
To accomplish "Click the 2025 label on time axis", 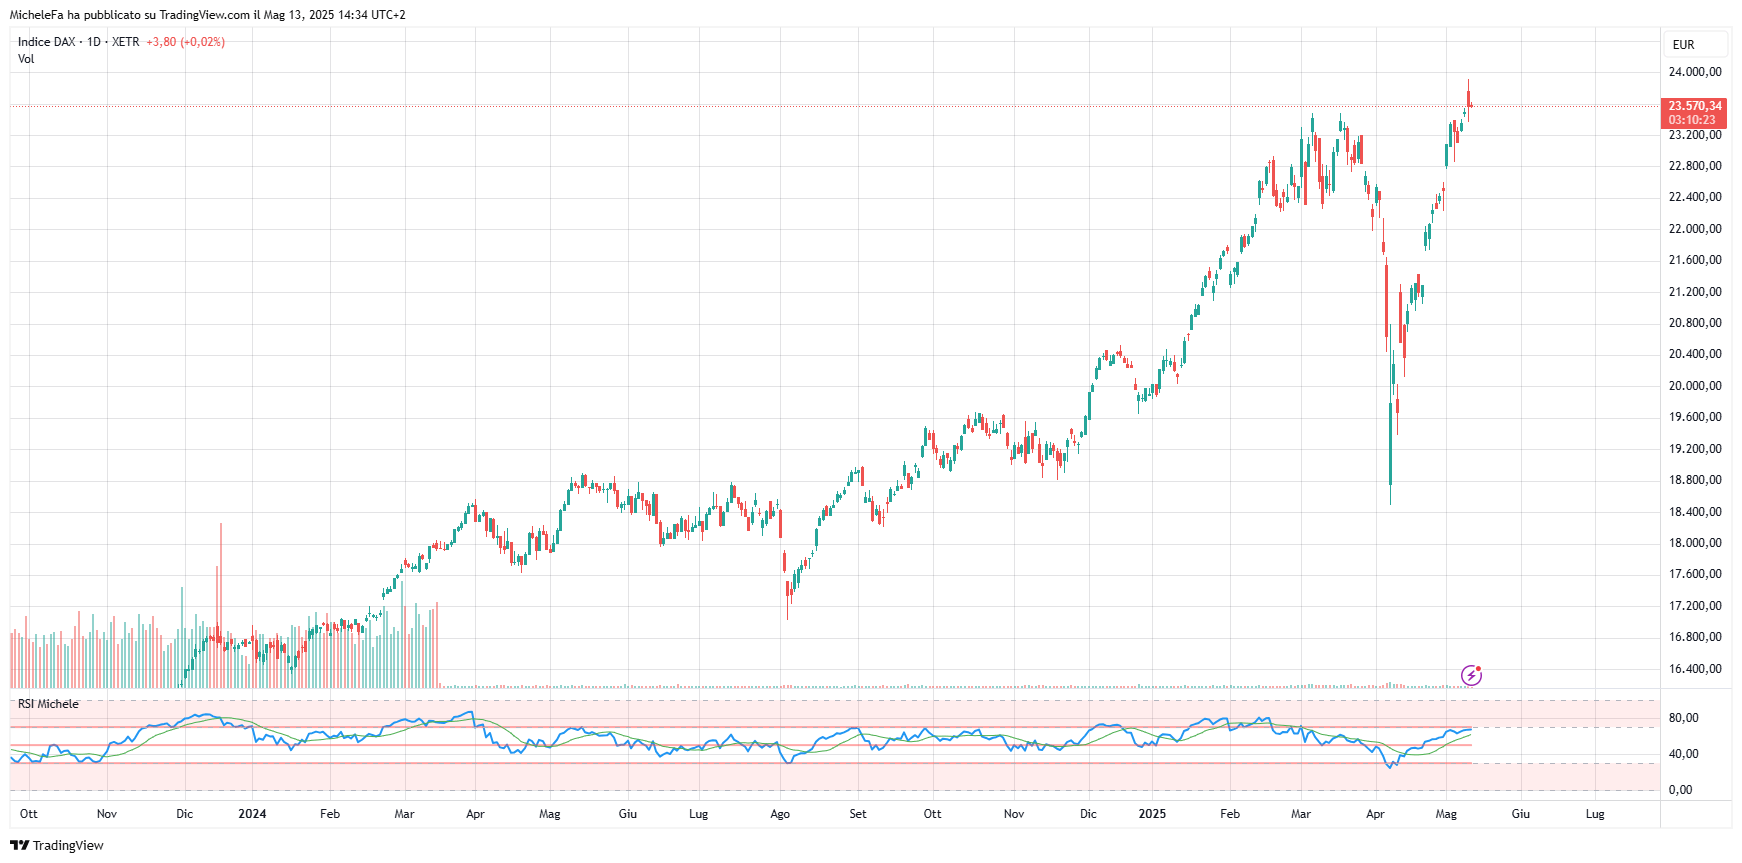I will (x=1152, y=814).
